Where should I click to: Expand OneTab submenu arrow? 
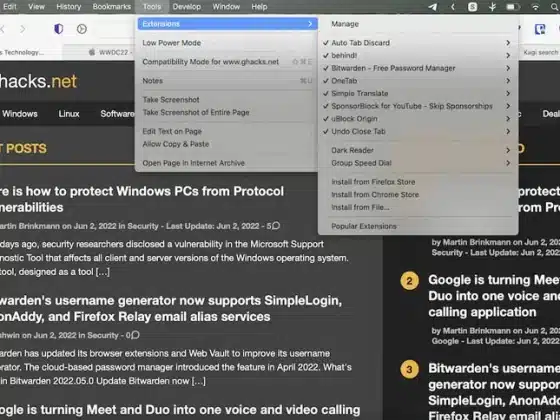(508, 81)
